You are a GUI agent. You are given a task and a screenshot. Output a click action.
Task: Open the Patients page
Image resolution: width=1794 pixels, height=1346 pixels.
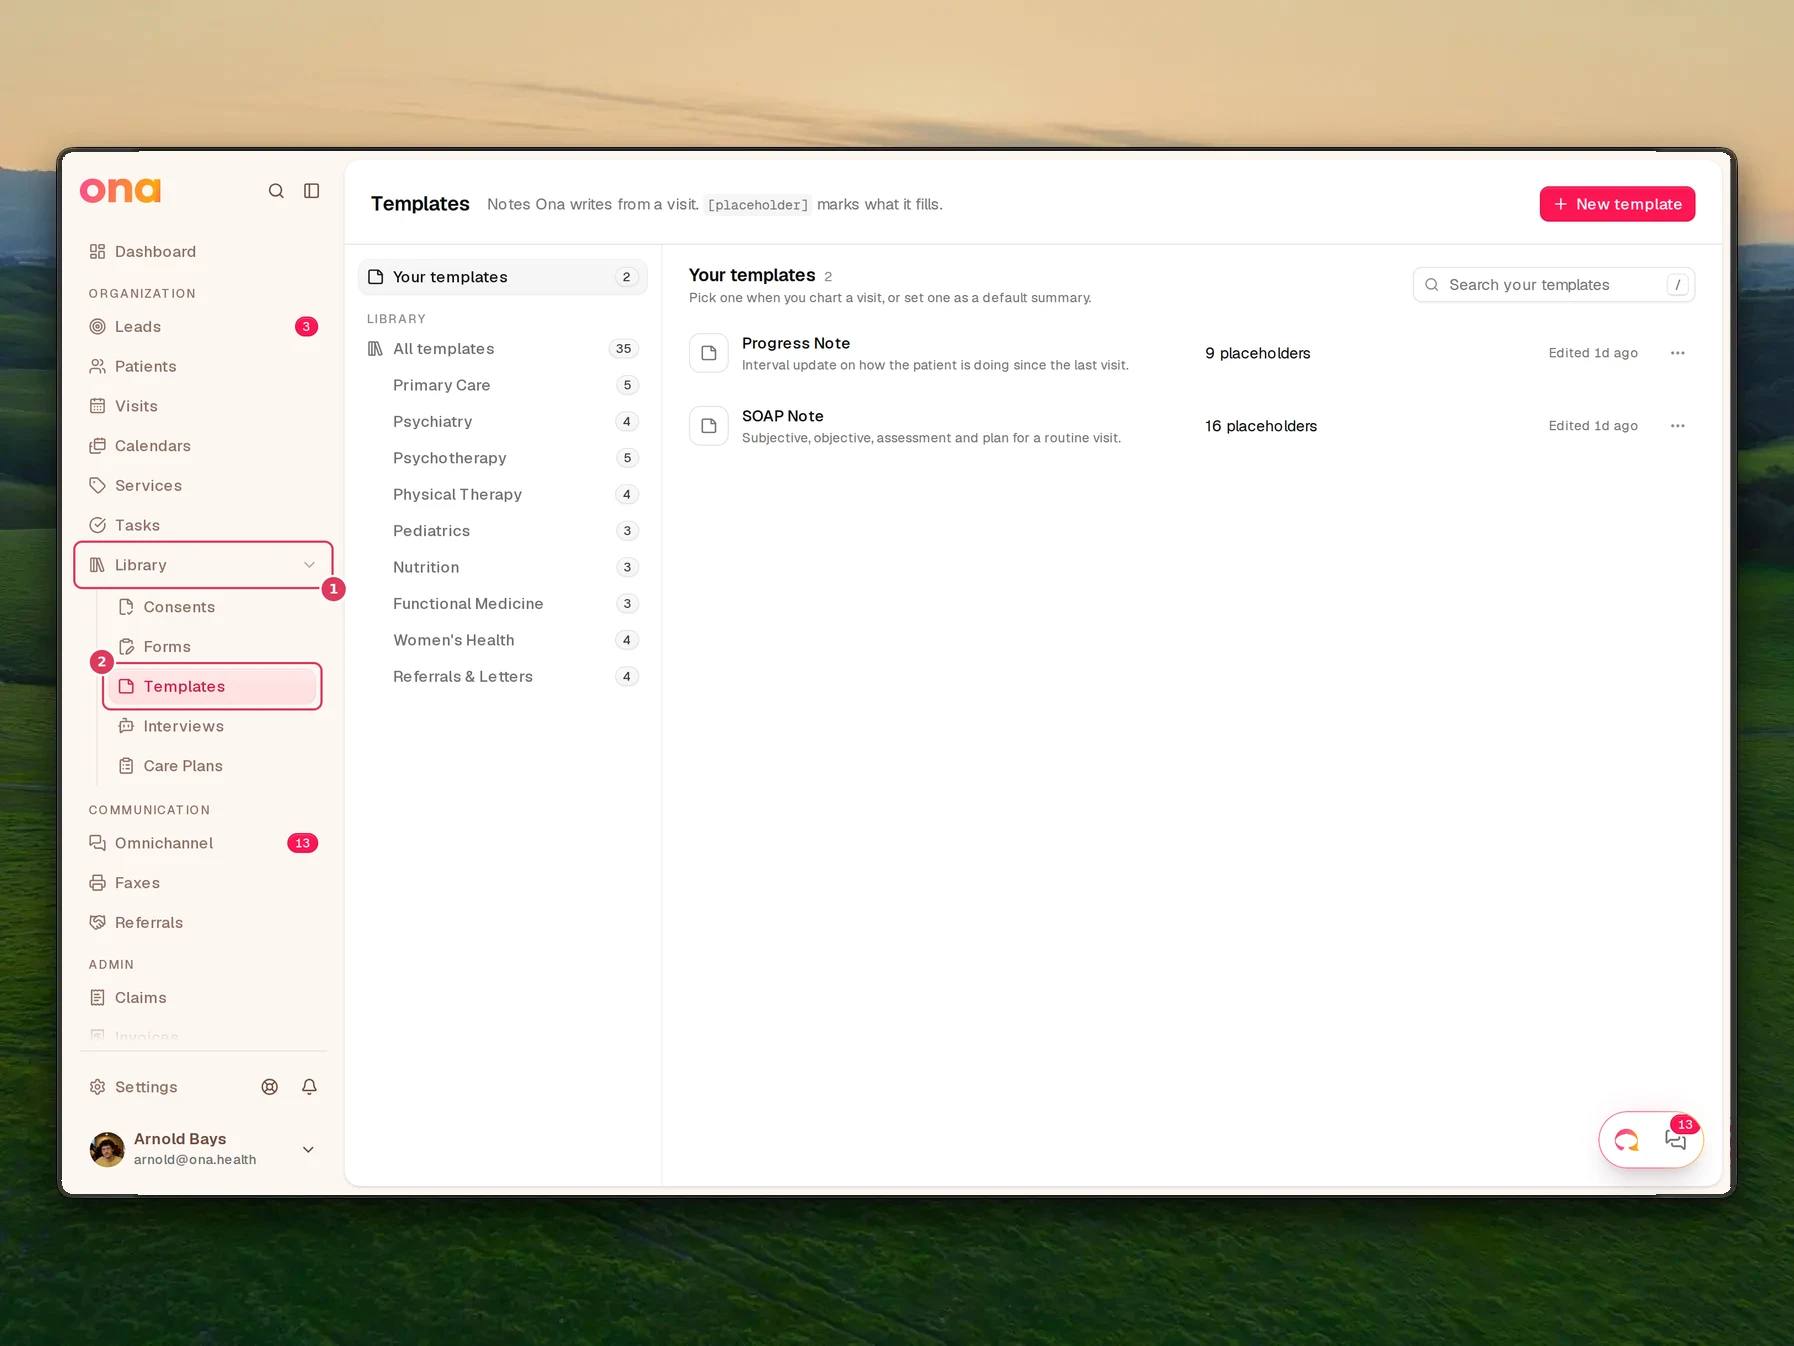pyautogui.click(x=203, y=367)
